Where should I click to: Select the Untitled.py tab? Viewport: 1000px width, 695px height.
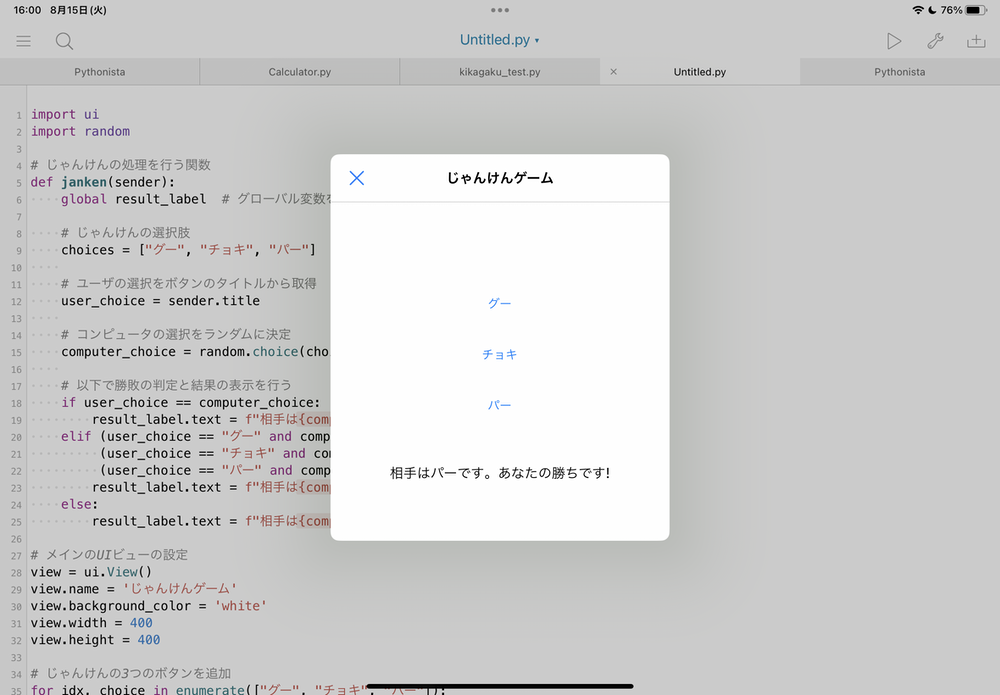click(x=700, y=72)
